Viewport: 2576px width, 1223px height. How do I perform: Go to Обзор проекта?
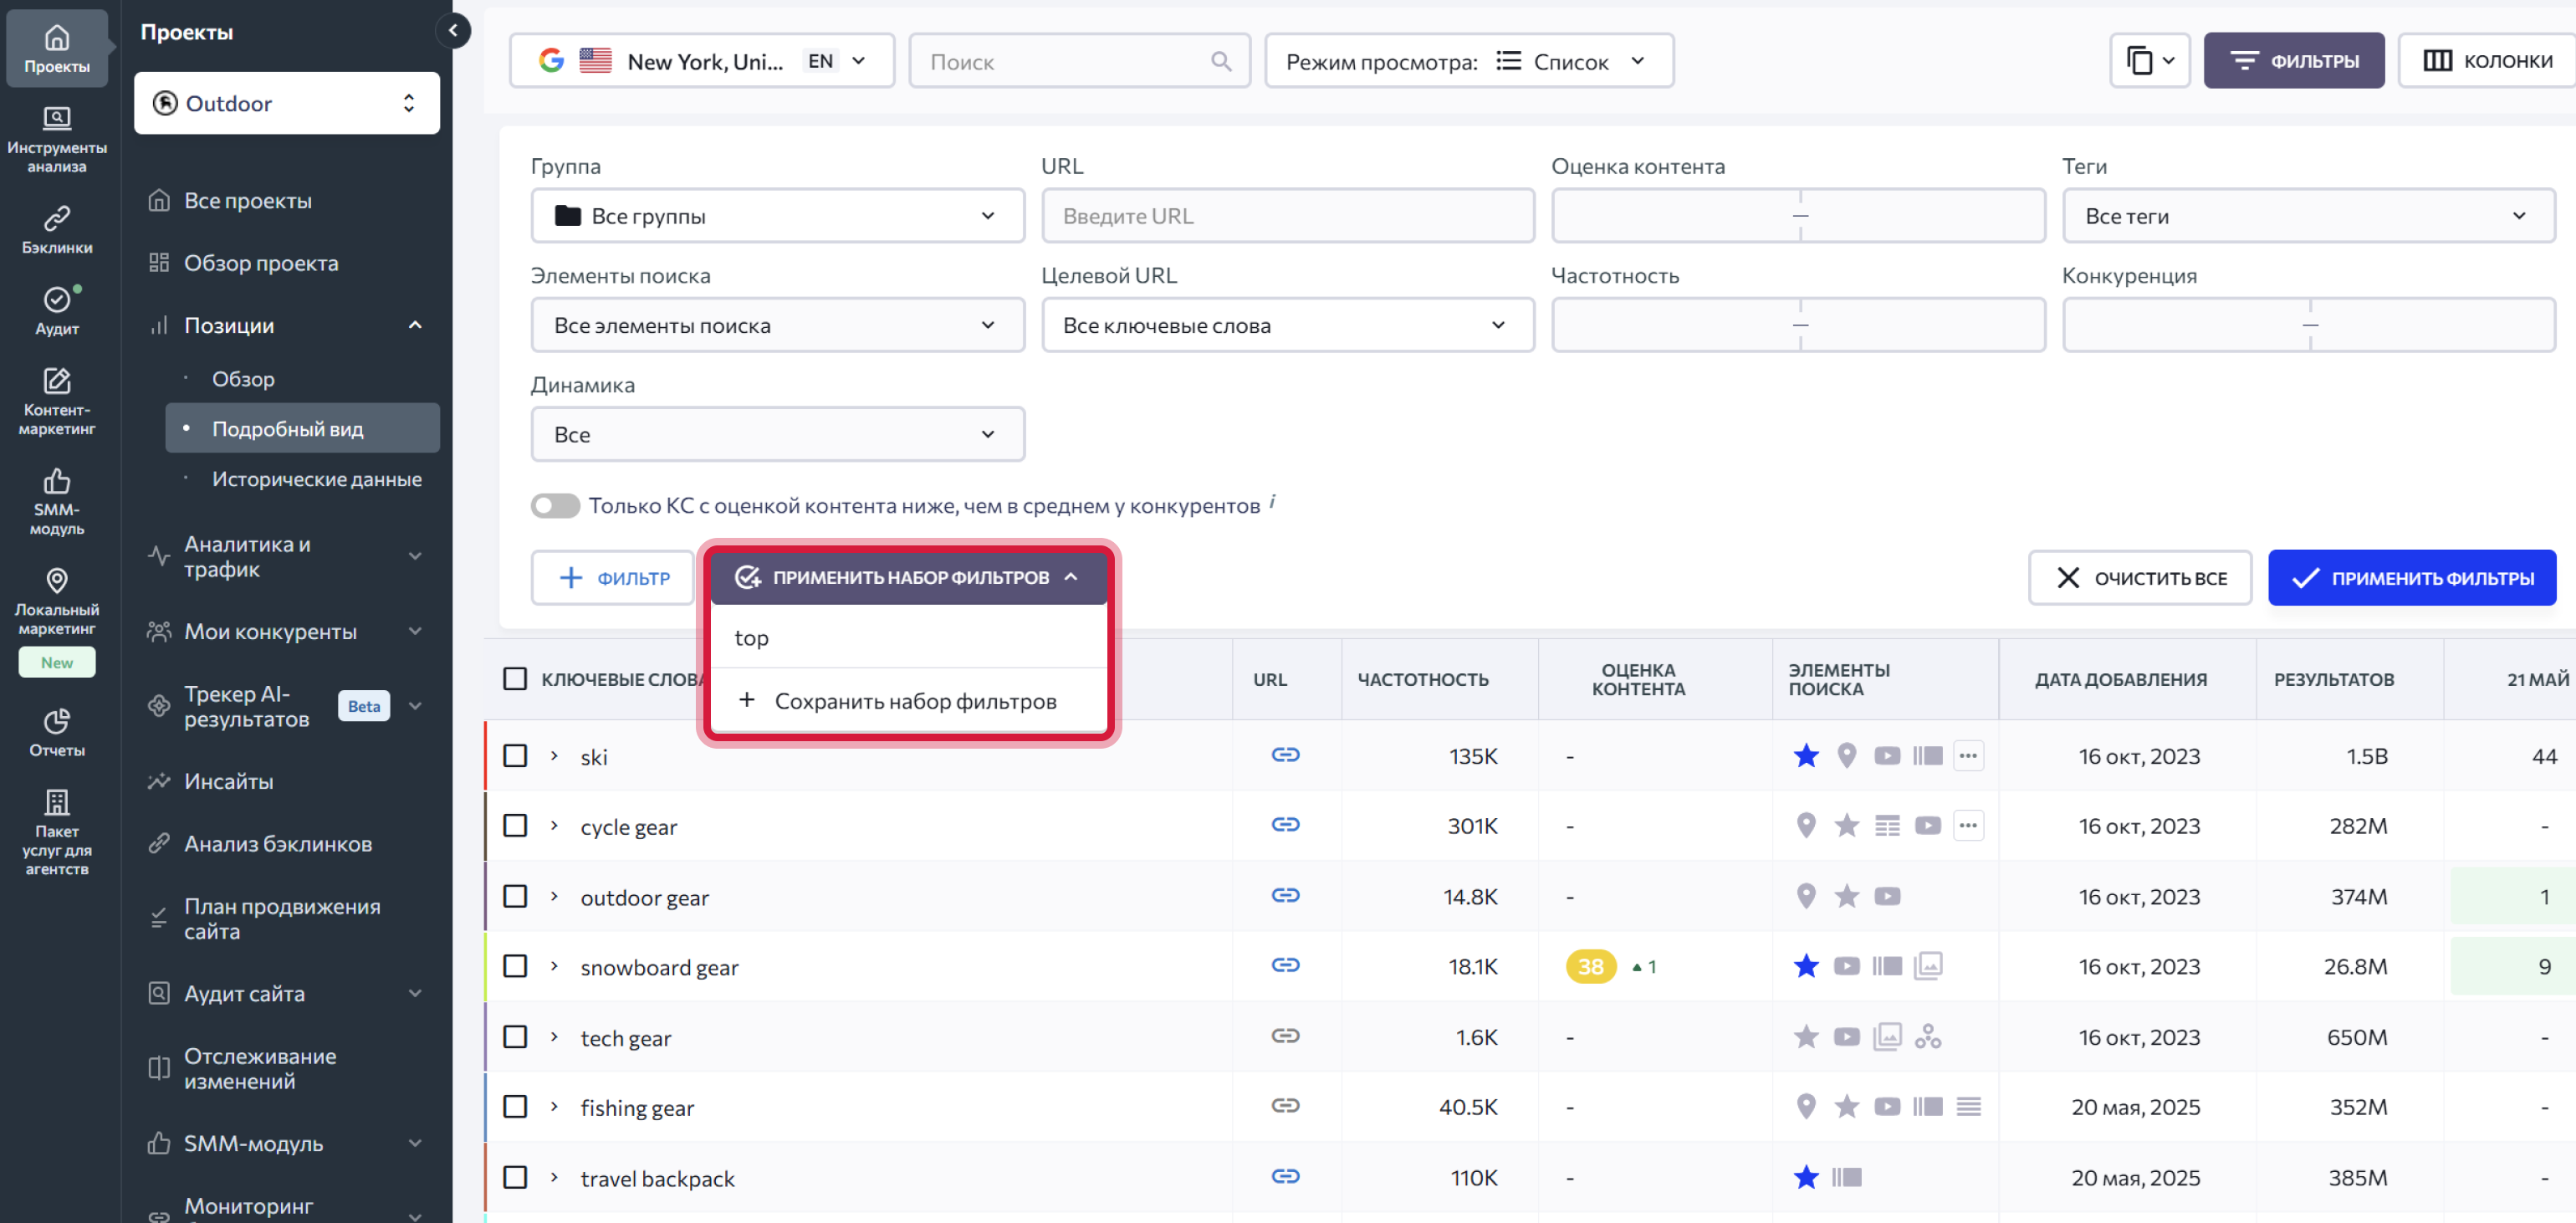[261, 263]
